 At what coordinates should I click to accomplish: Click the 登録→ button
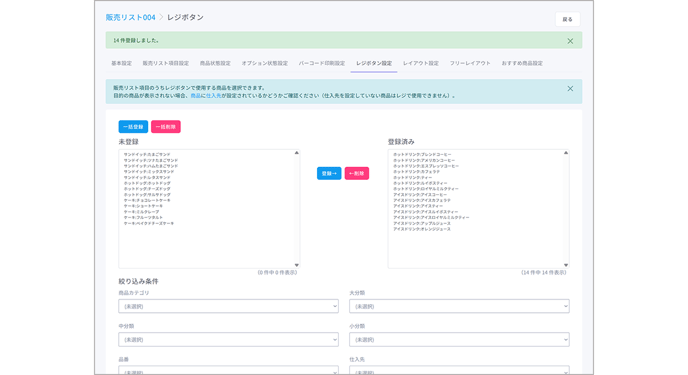point(329,173)
